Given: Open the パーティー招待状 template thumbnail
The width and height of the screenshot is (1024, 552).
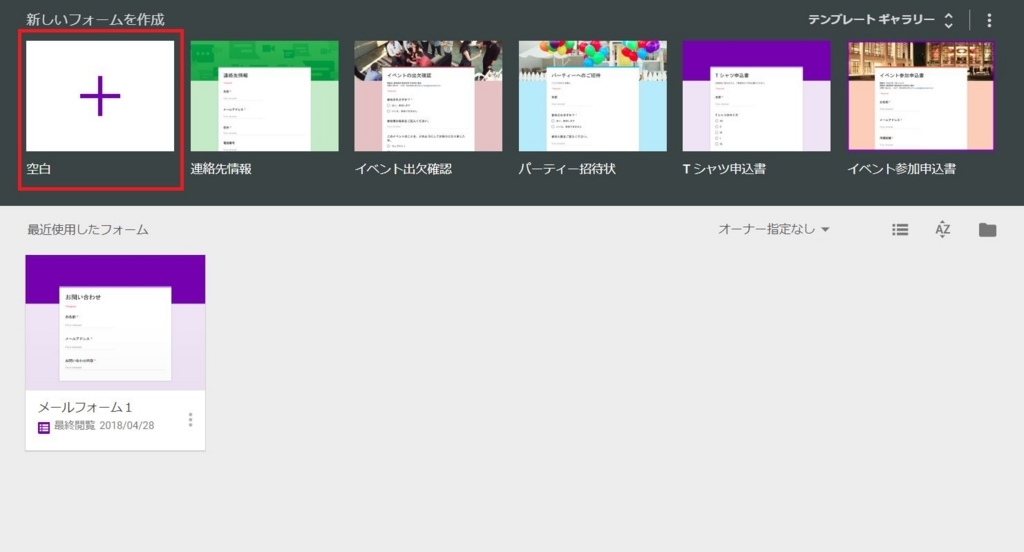Looking at the screenshot, I should 593,96.
